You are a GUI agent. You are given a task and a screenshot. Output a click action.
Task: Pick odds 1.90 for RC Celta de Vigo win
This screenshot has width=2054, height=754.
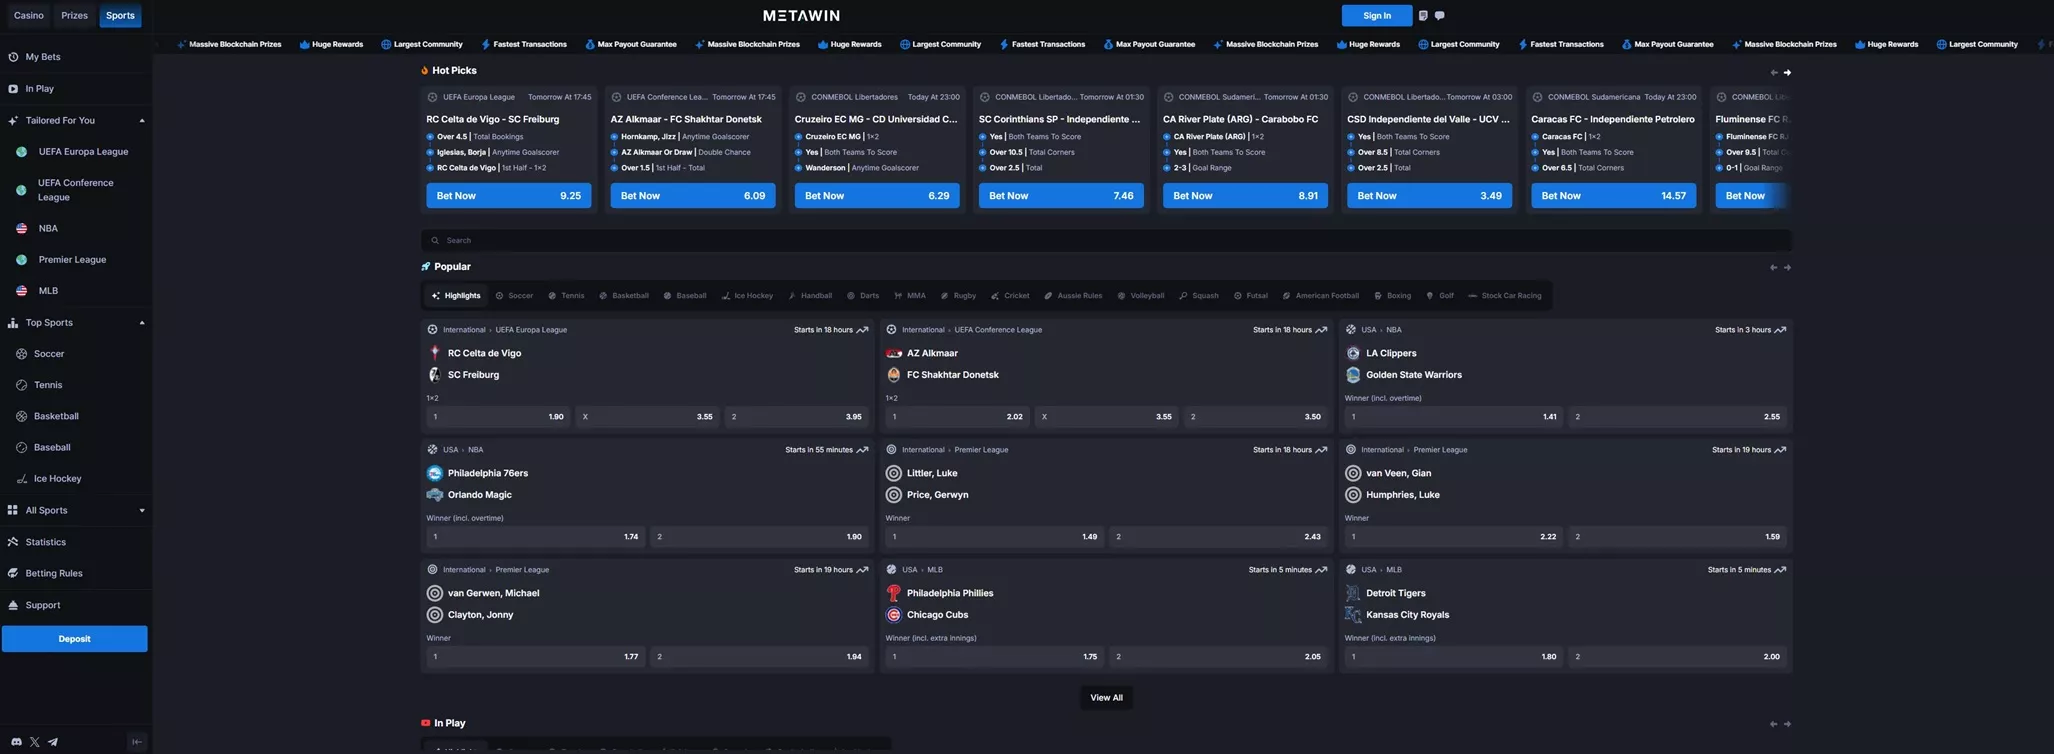498,417
